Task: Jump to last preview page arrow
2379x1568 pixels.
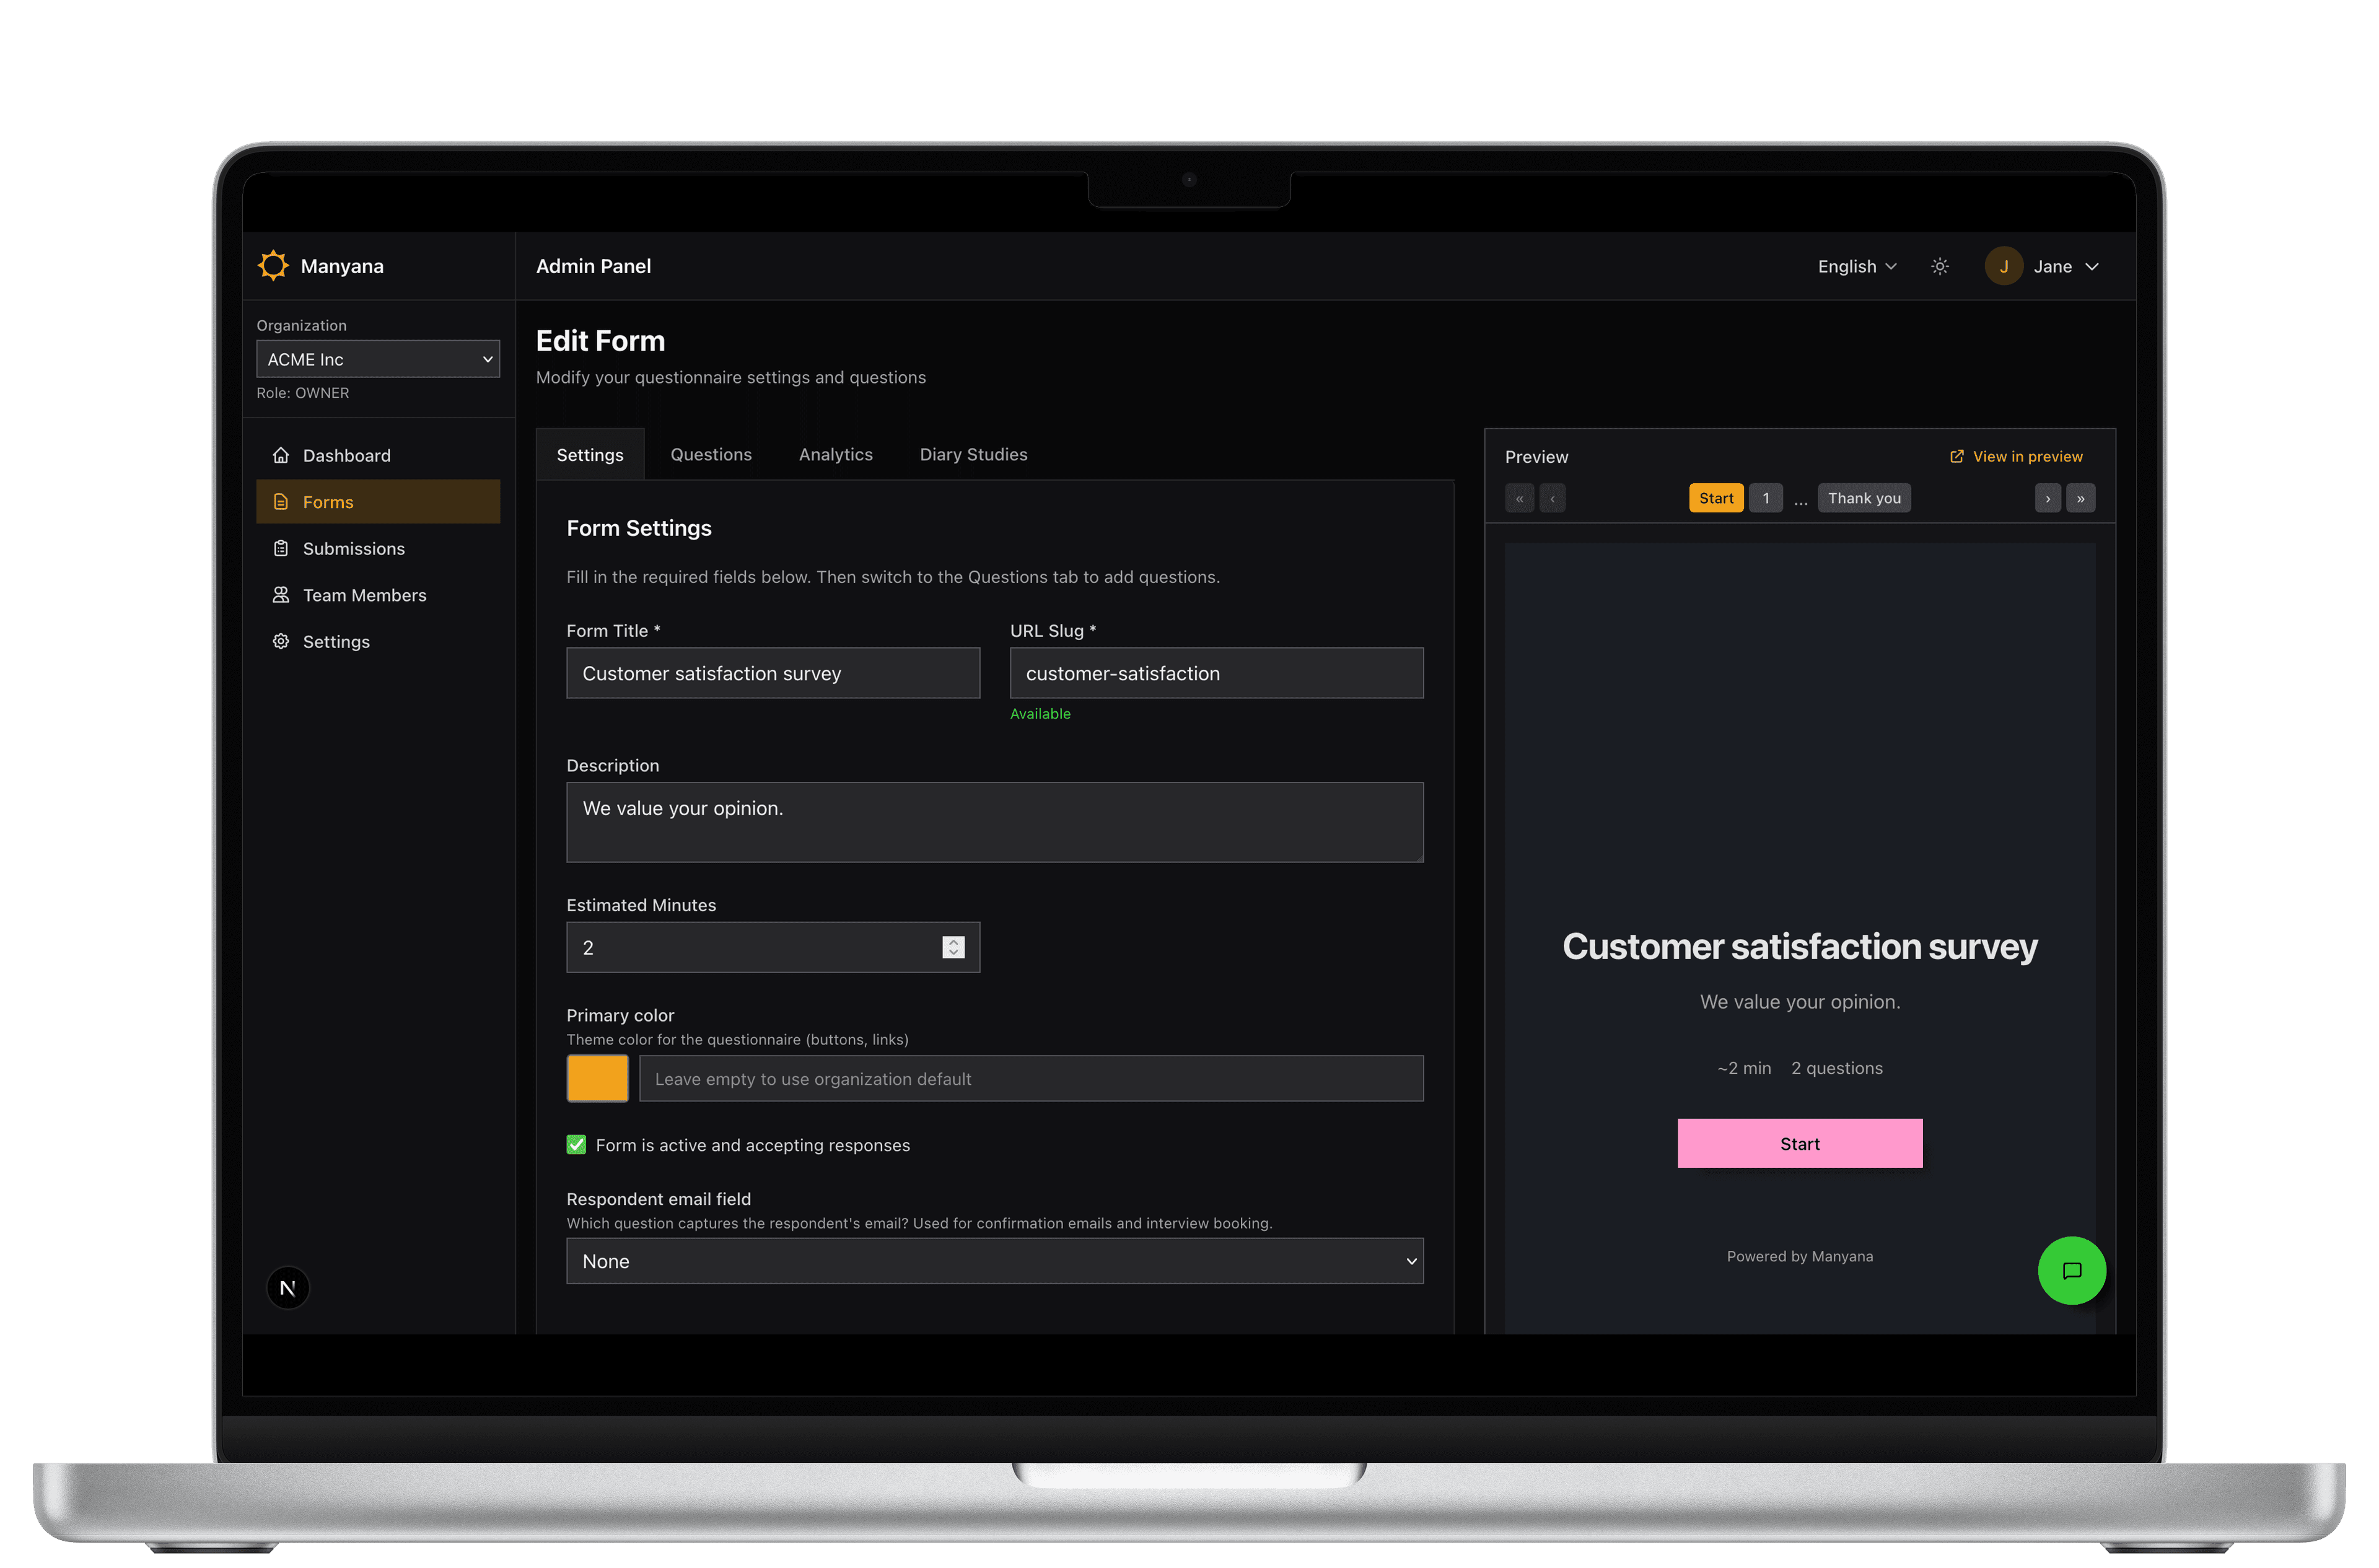Action: pos(2080,498)
